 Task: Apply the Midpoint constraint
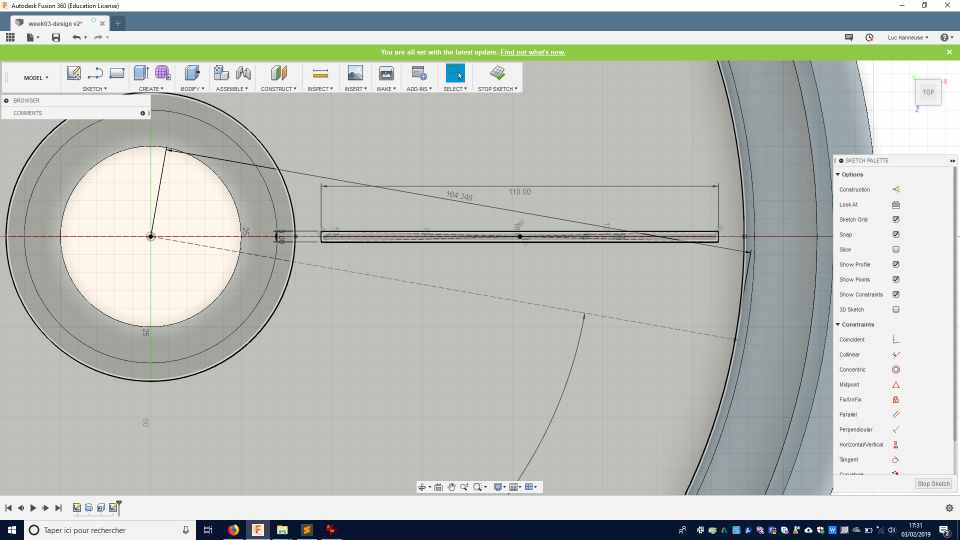[896, 384]
